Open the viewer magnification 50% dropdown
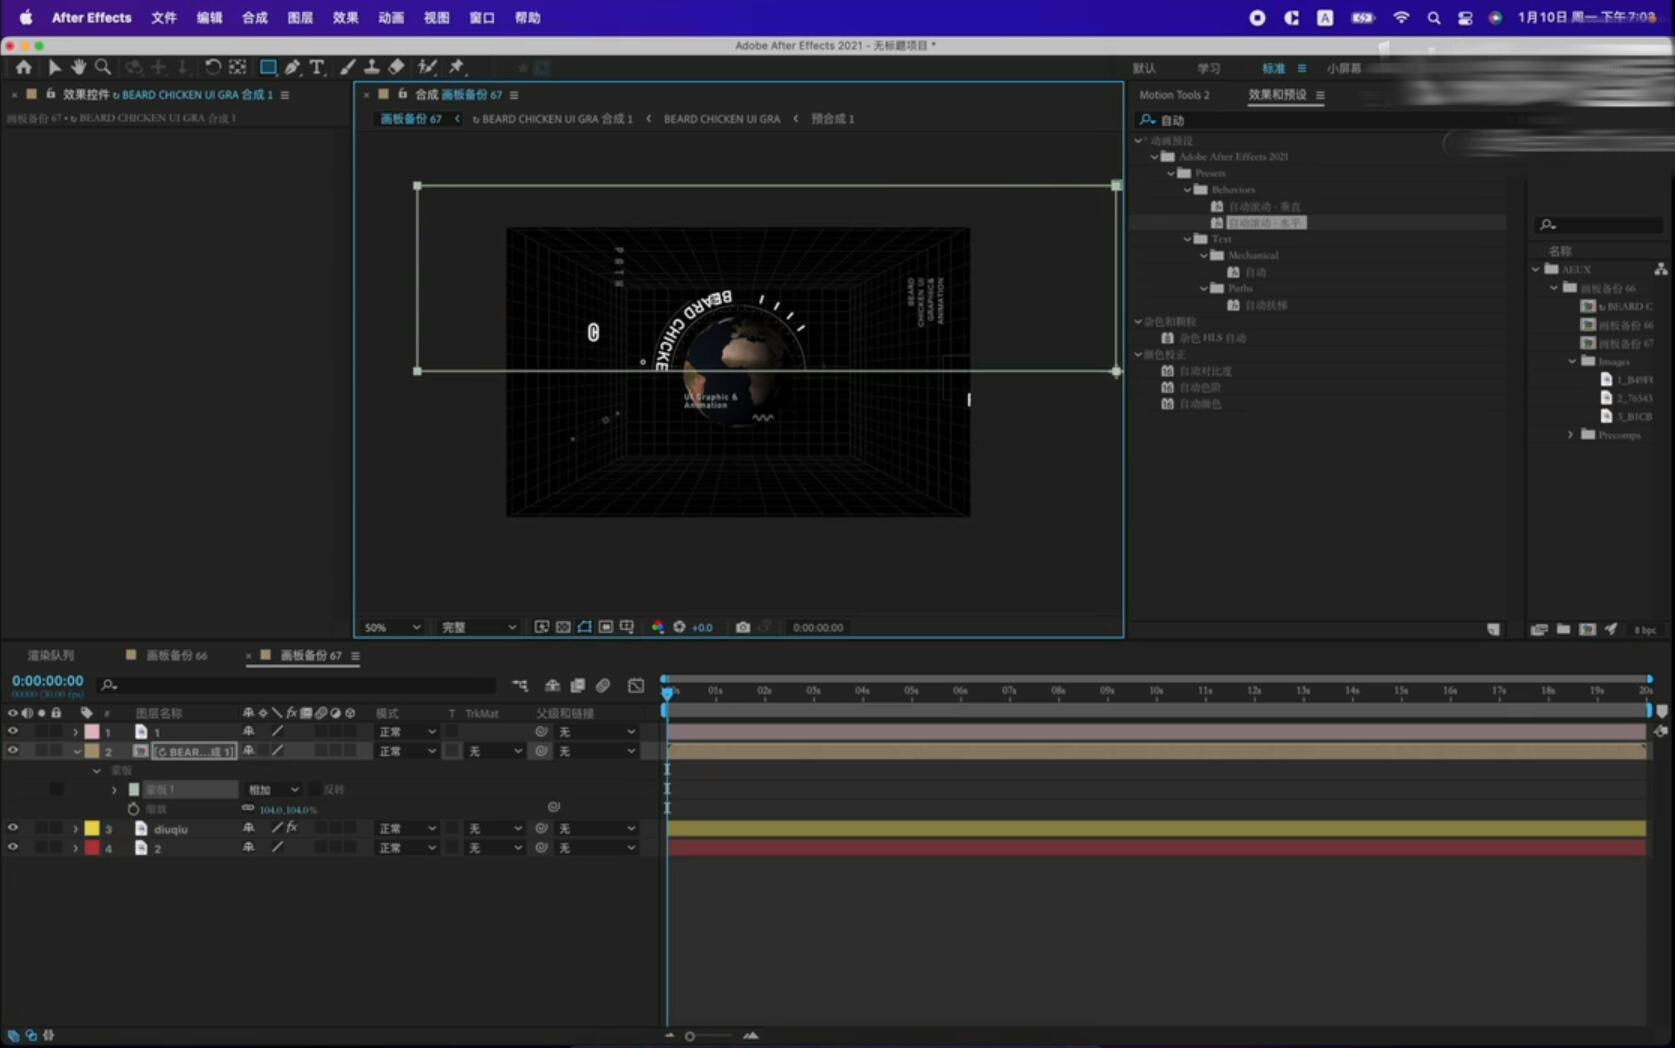The image size is (1675, 1048). click(391, 627)
